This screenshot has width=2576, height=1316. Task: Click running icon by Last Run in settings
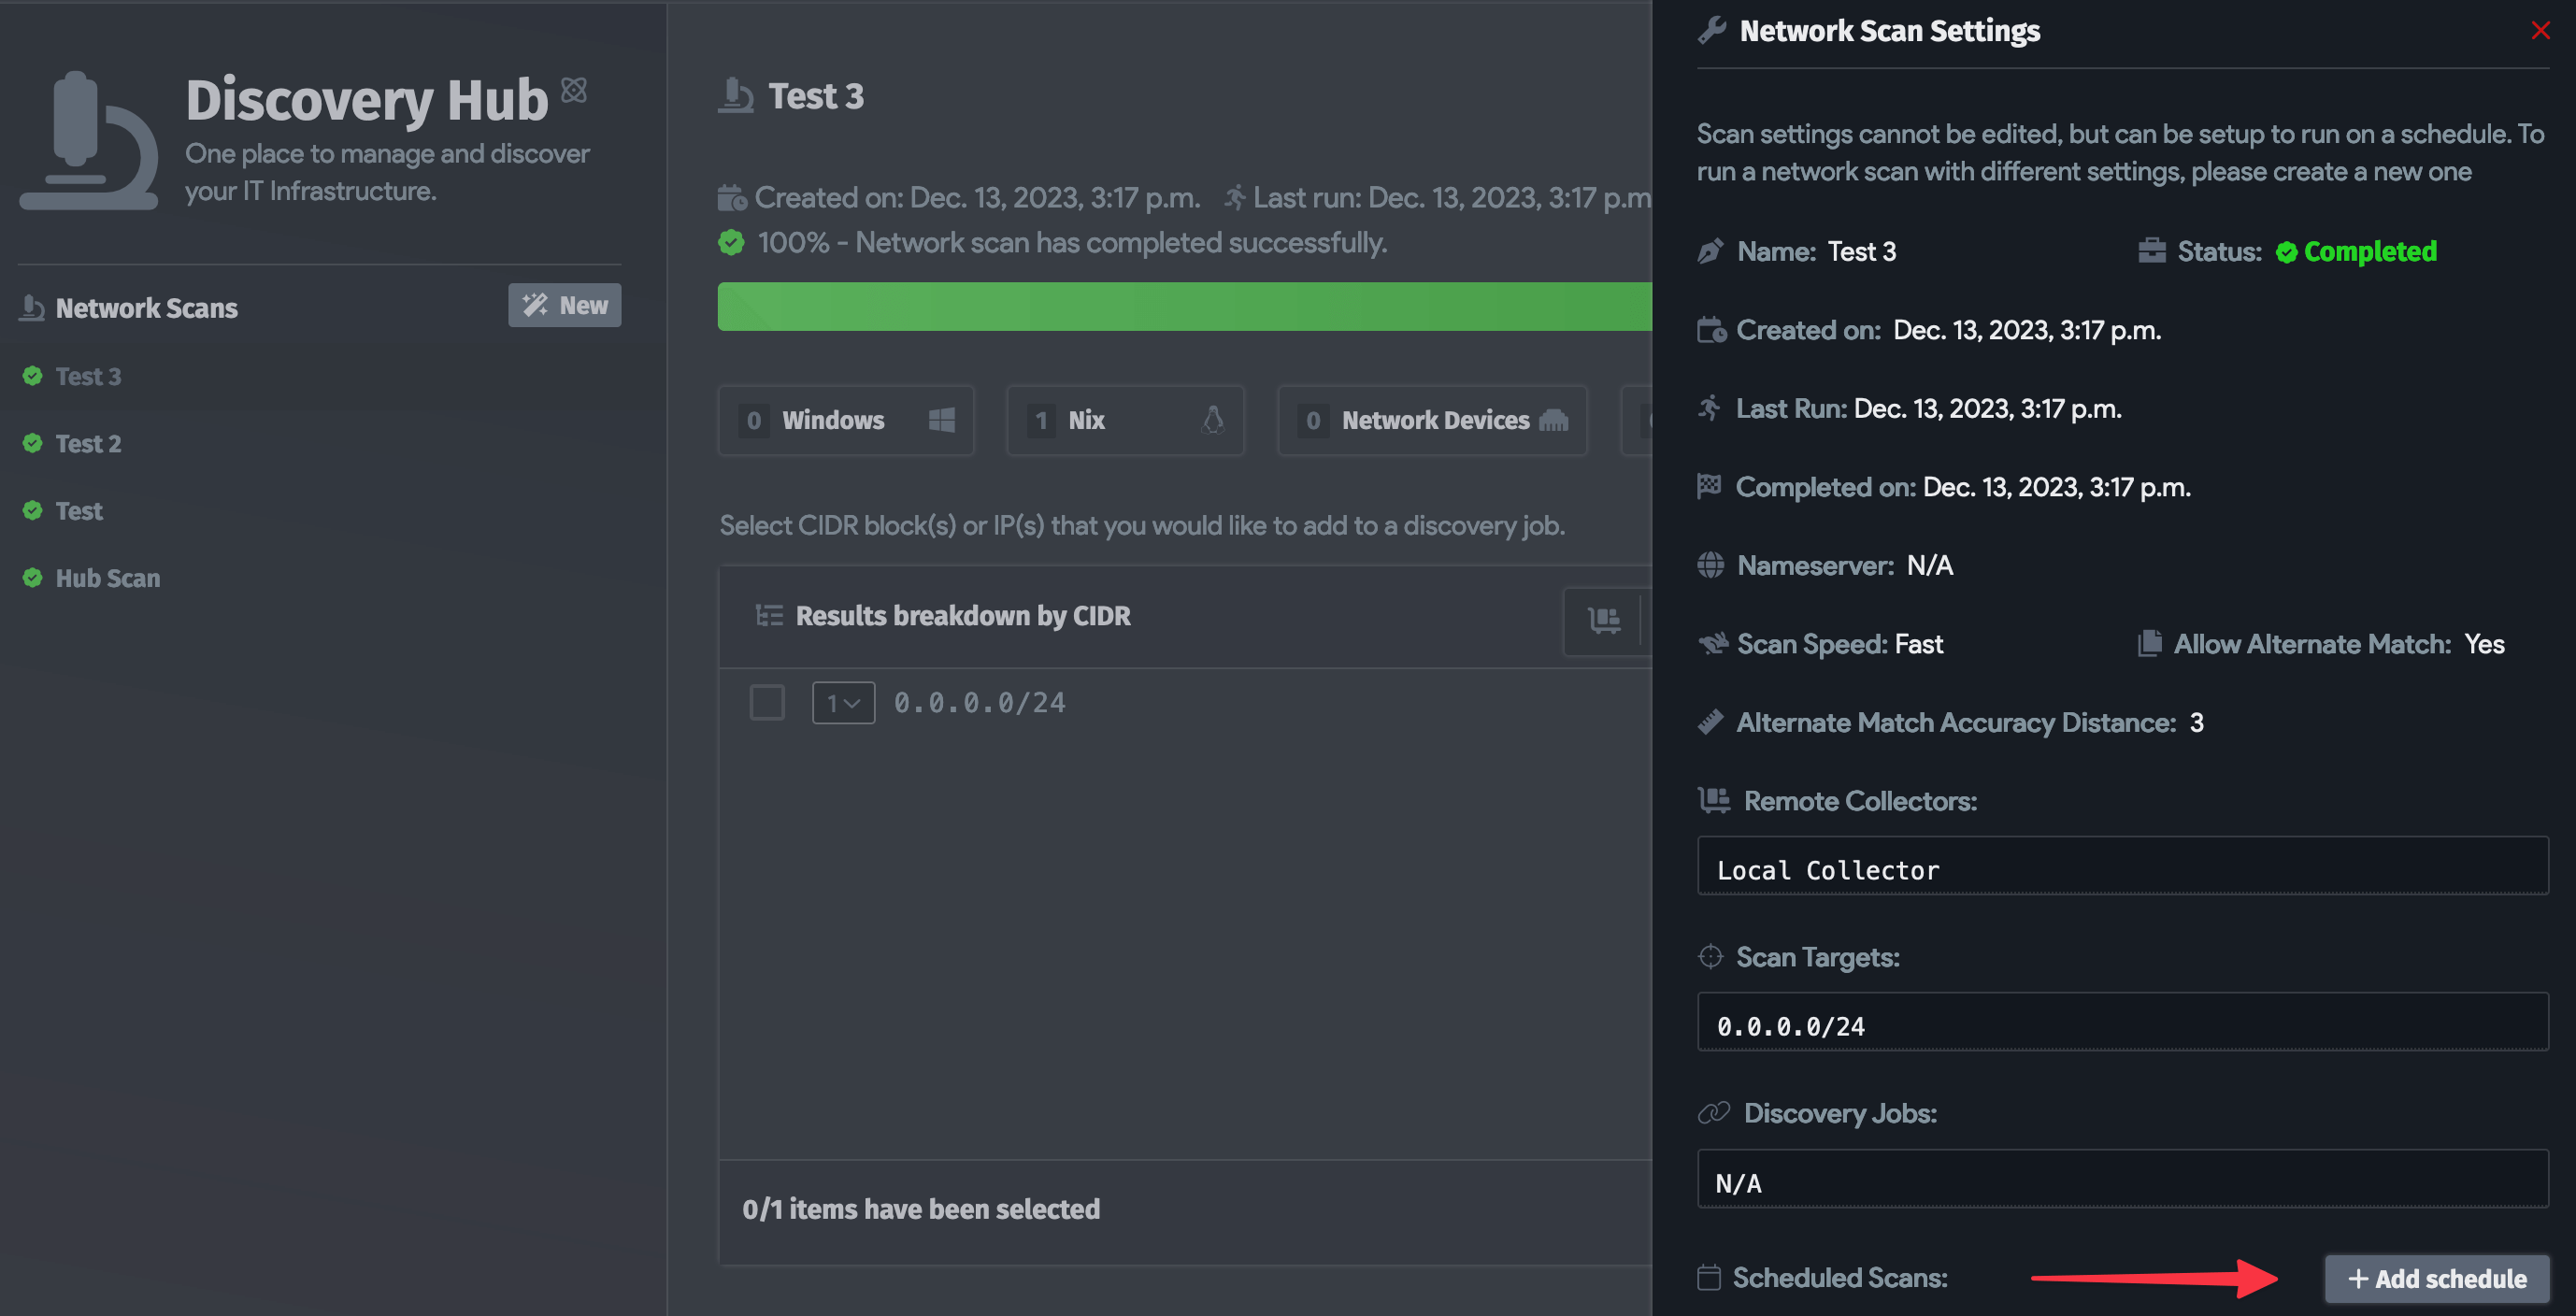click(x=1710, y=408)
